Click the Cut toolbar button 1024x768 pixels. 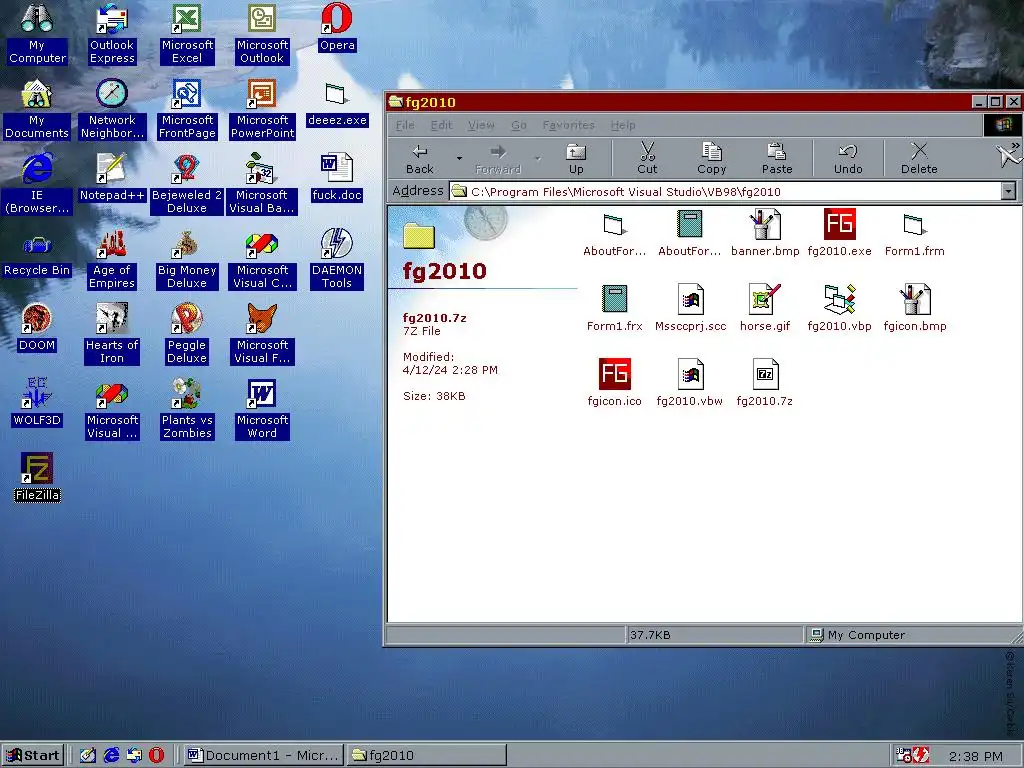(647, 159)
